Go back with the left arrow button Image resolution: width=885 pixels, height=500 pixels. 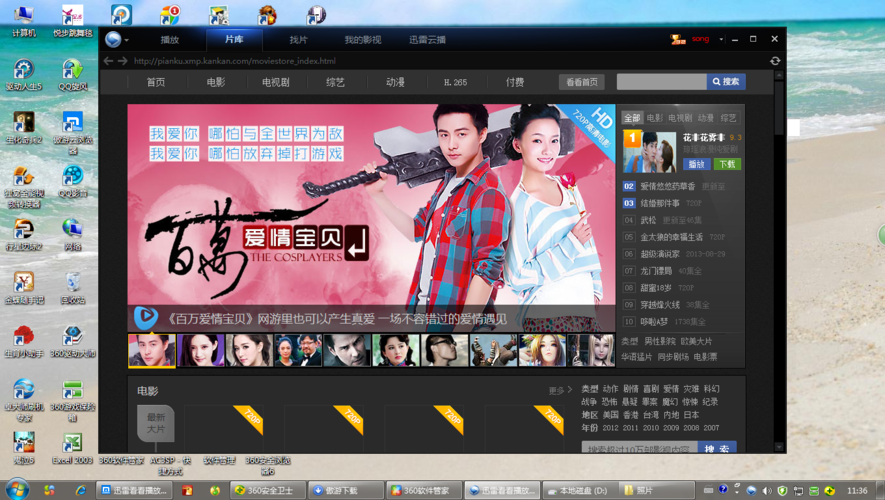(108, 60)
